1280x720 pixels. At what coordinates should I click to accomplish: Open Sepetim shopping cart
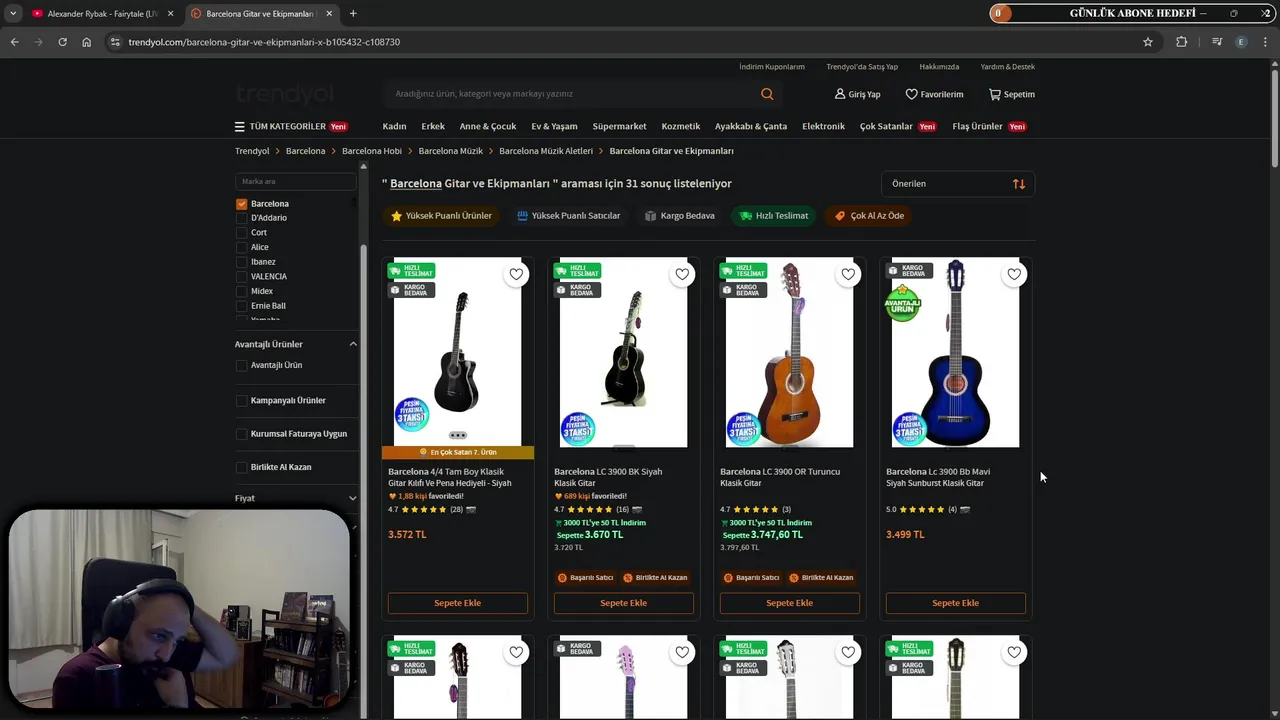(x=1012, y=94)
